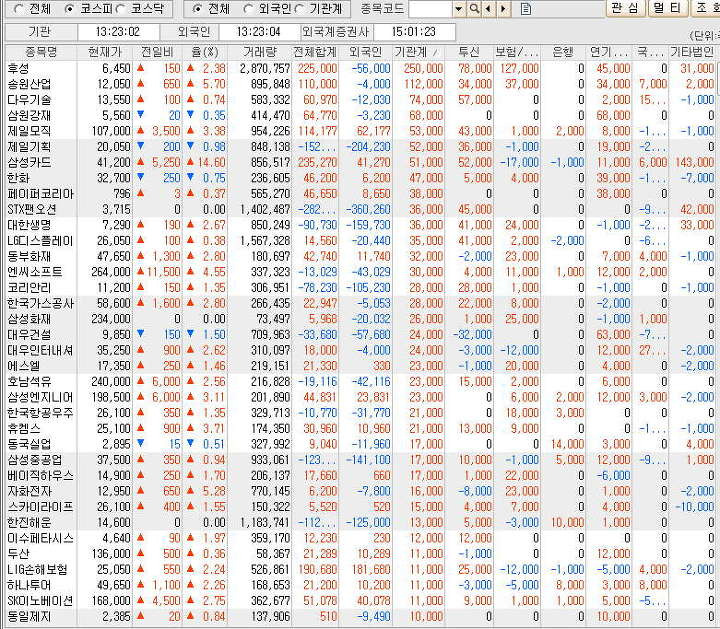Viewport: 720px width, 629px height.
Task: Click the 외국인 time field 13:23:04
Action: click(259, 32)
